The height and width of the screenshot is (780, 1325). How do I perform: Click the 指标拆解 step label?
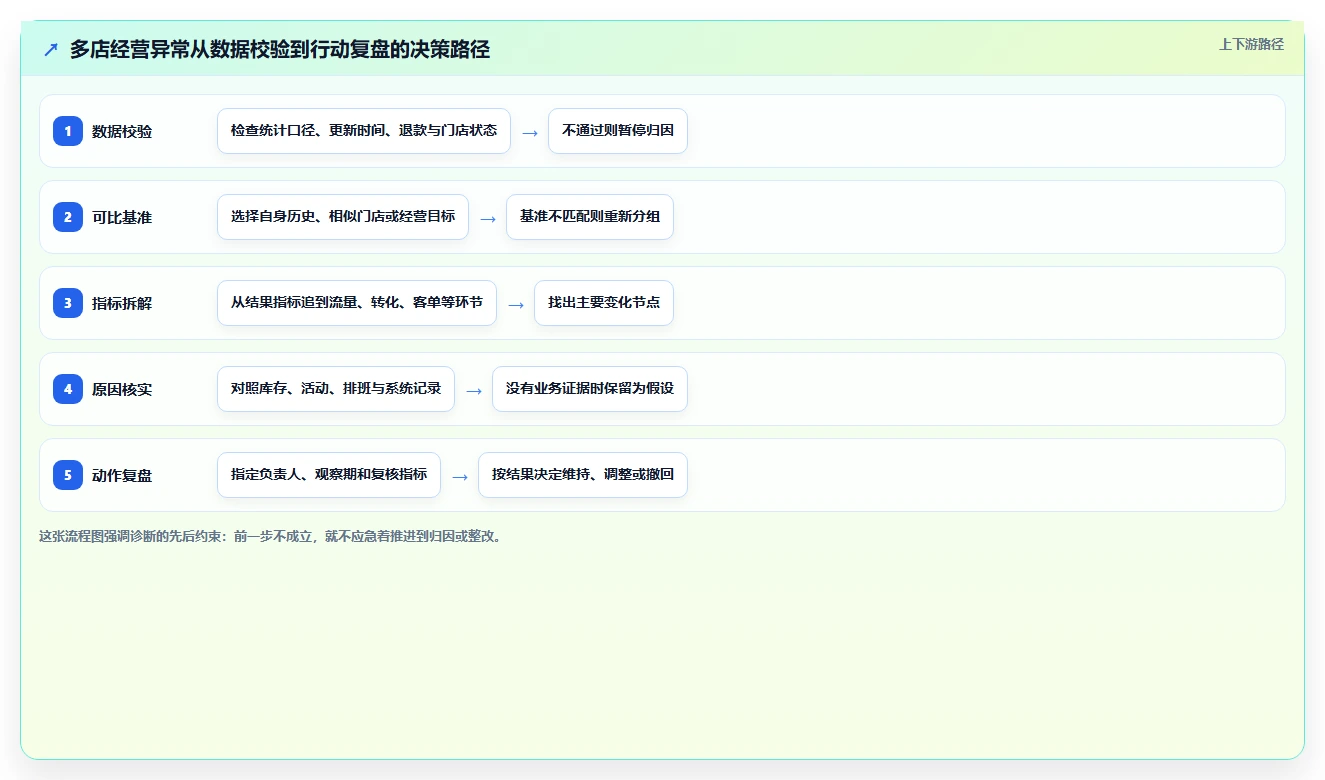[122, 303]
